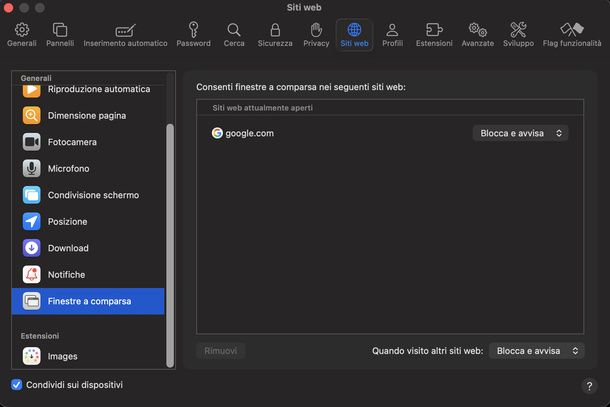610x407 pixels.
Task: Open Inserimento automatico pencil icon
Action: (x=125, y=30)
